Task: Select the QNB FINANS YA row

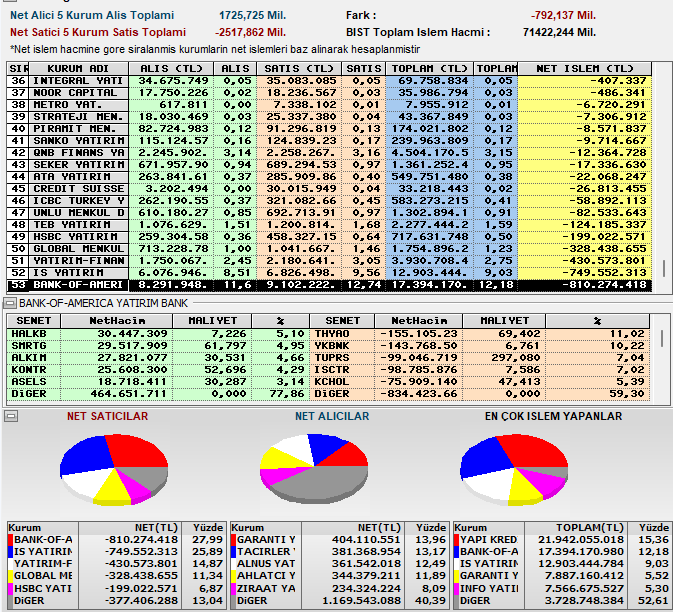Action: pyautogui.click(x=329, y=153)
